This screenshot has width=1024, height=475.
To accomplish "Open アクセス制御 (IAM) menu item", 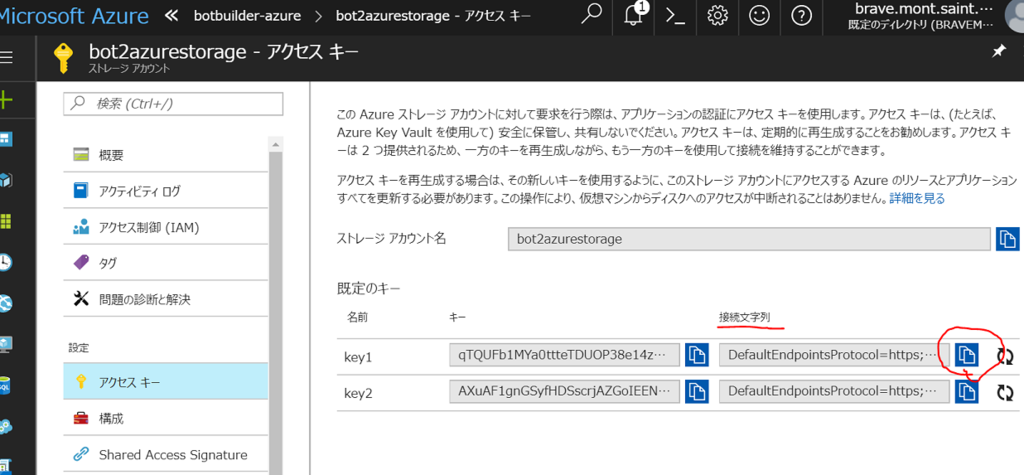I will coord(165,227).
